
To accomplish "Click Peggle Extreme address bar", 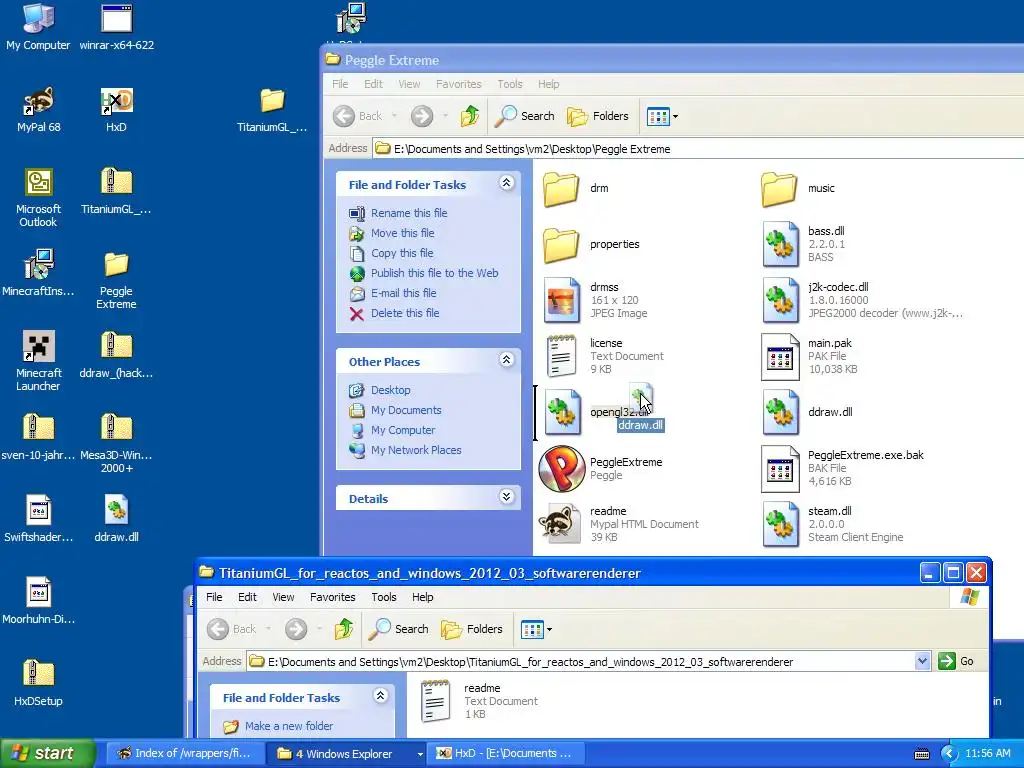I will 699,149.
